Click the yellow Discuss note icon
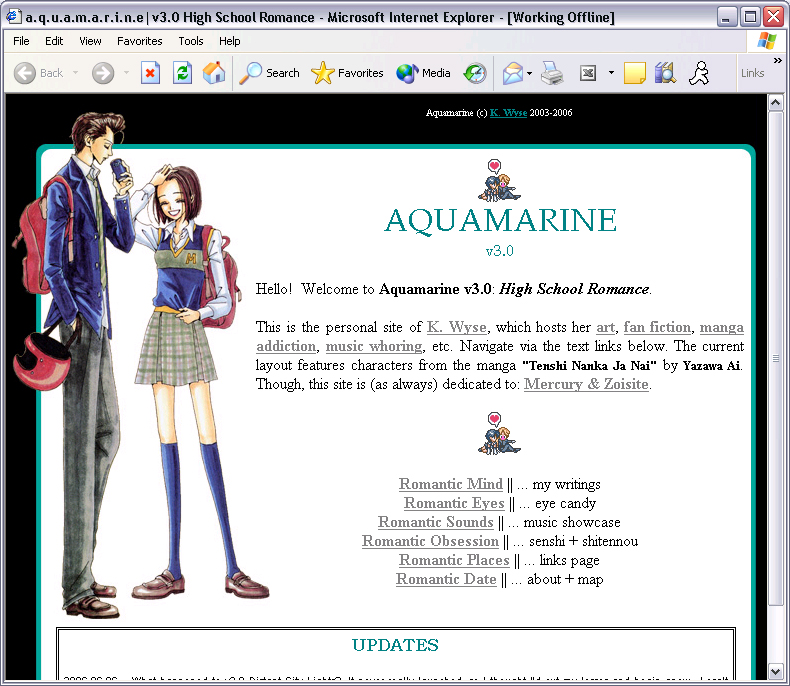The height and width of the screenshot is (686, 790). (x=634, y=74)
